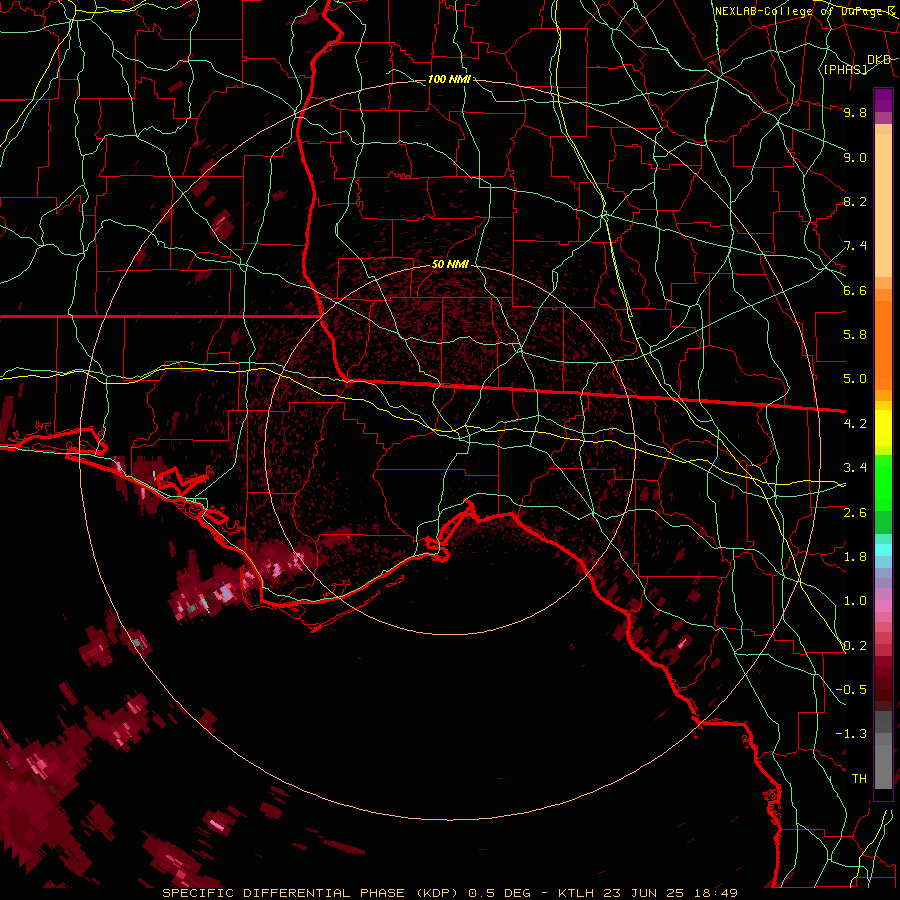The image size is (900, 900).
Task: Click the 9.0 value on the scale
Action: pyautogui.click(x=855, y=157)
